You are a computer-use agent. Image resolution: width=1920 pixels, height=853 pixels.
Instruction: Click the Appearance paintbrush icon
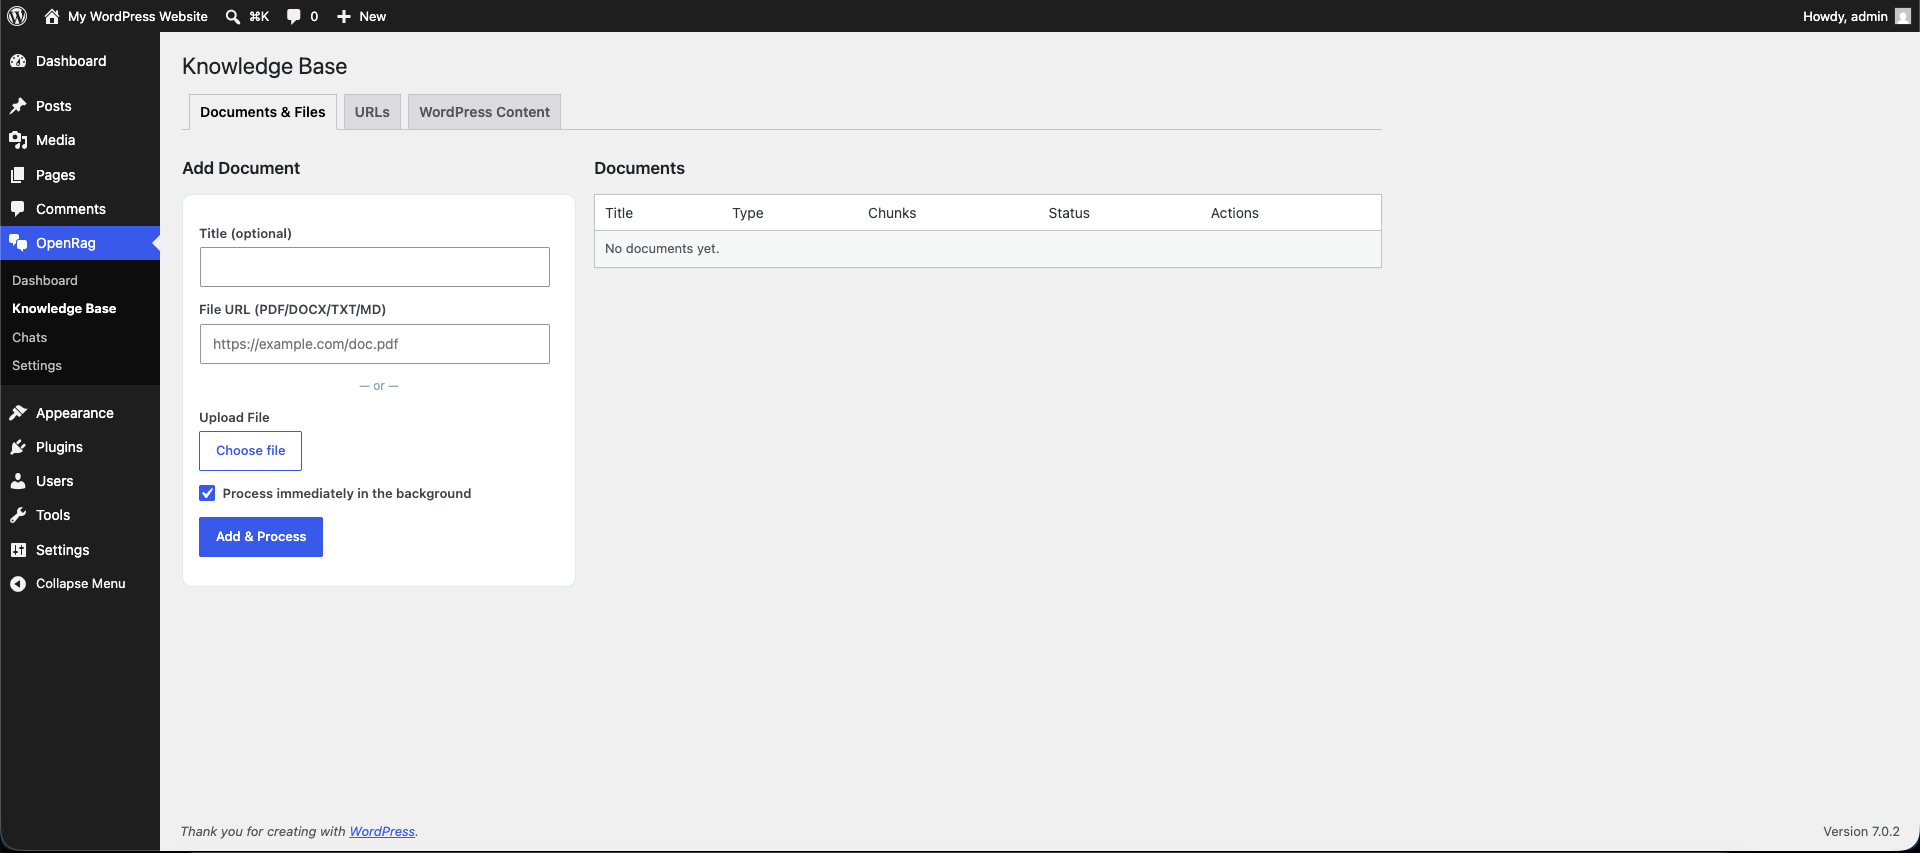tap(18, 413)
